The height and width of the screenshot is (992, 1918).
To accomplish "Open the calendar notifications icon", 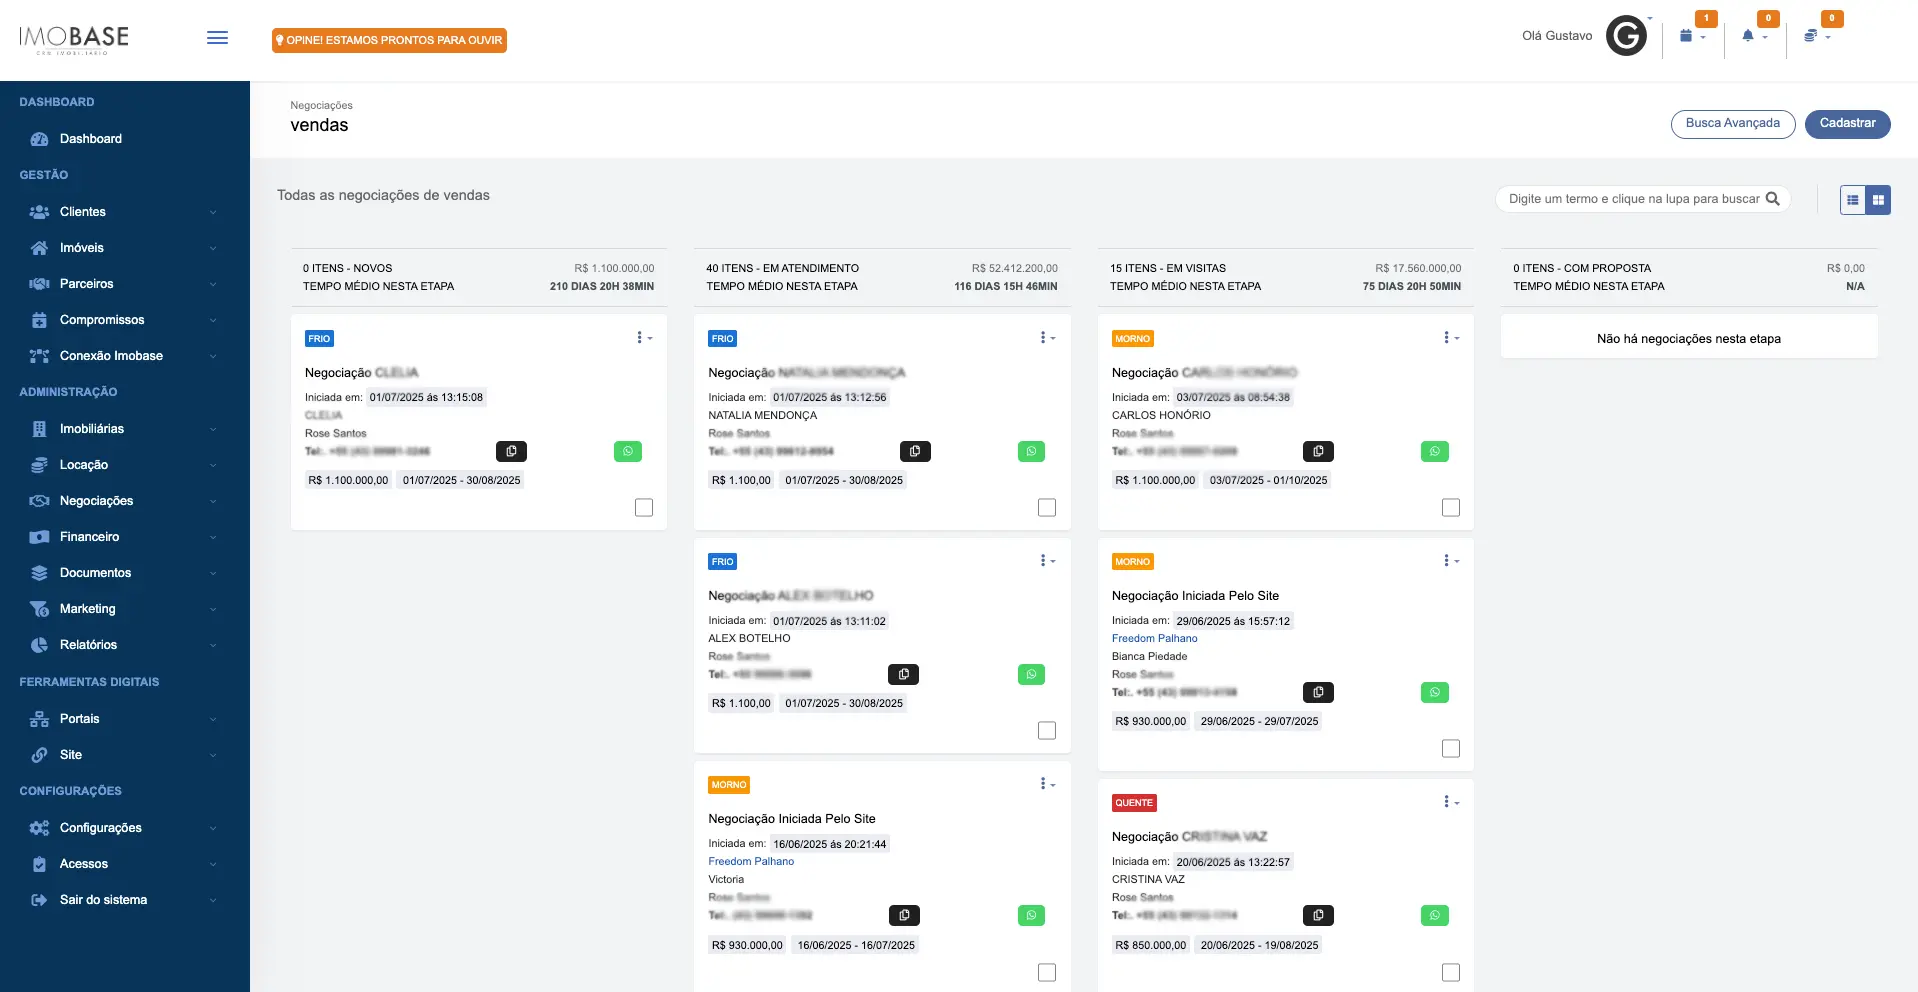I will coord(1691,36).
